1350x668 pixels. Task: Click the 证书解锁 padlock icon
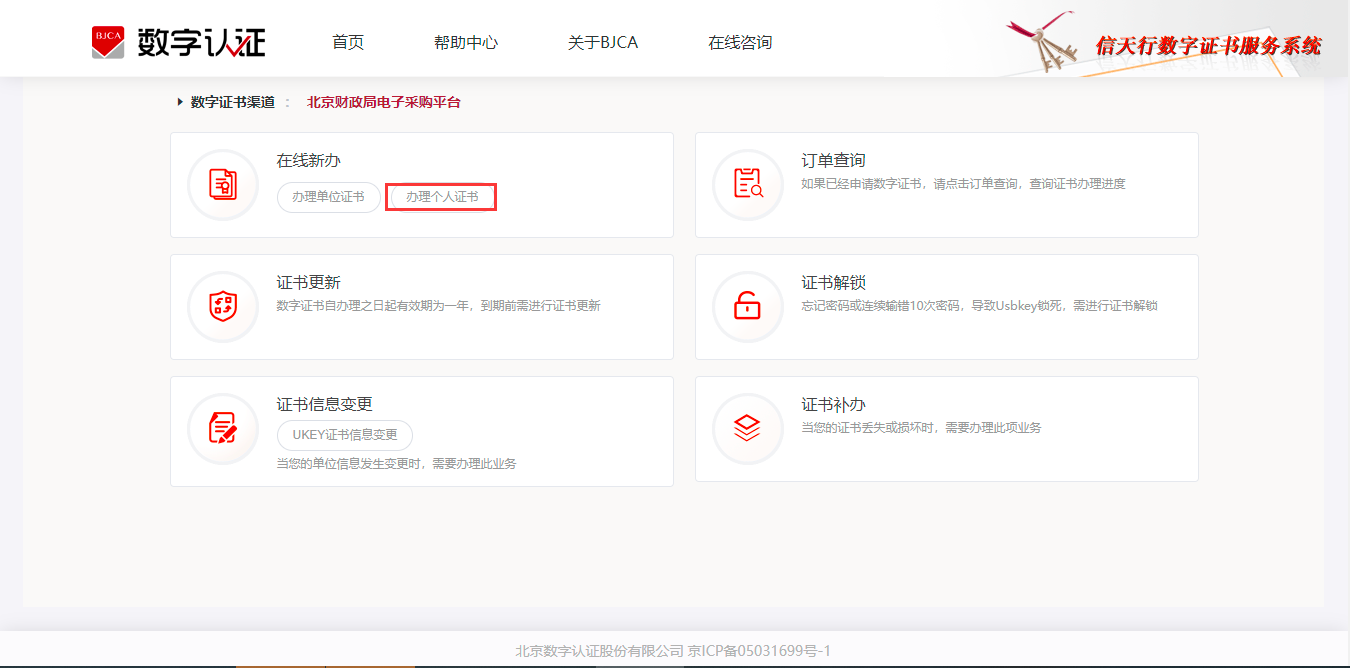748,306
